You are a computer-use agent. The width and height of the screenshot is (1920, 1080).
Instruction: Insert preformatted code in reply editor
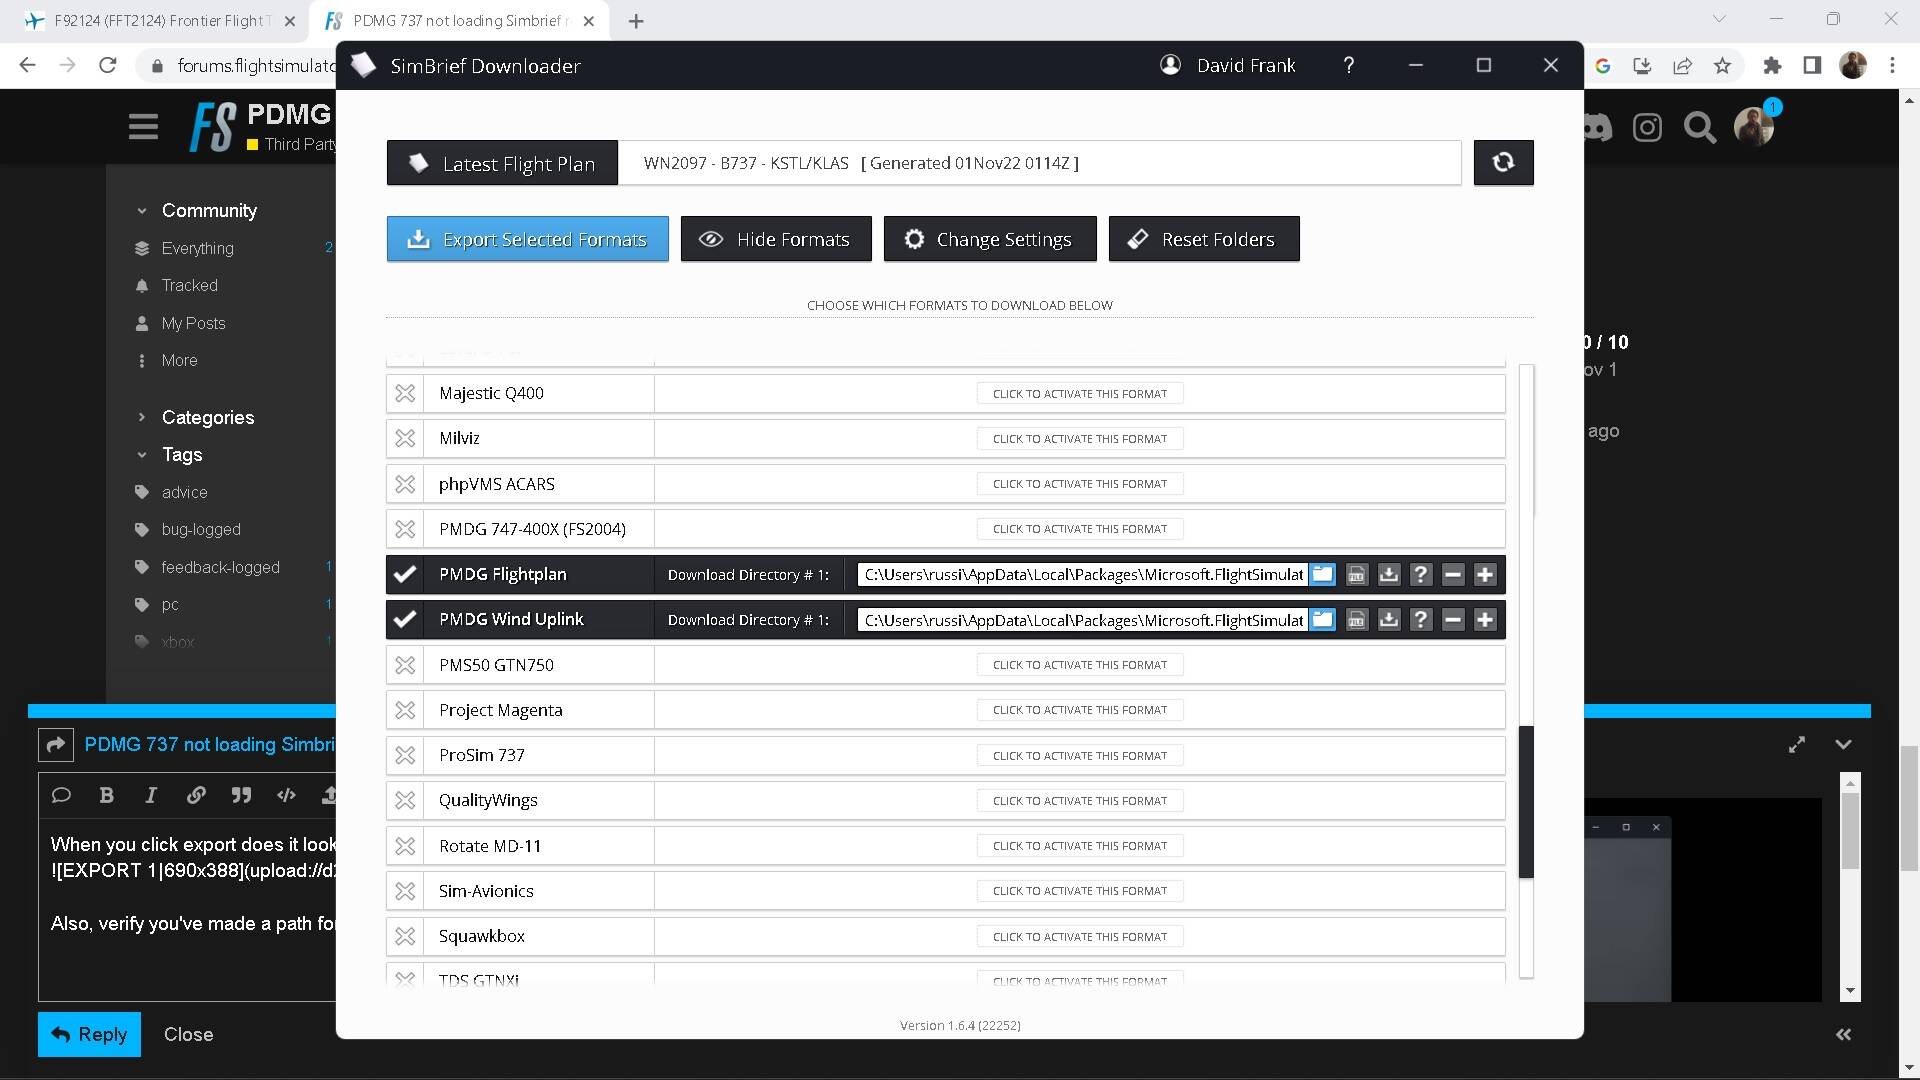[286, 795]
